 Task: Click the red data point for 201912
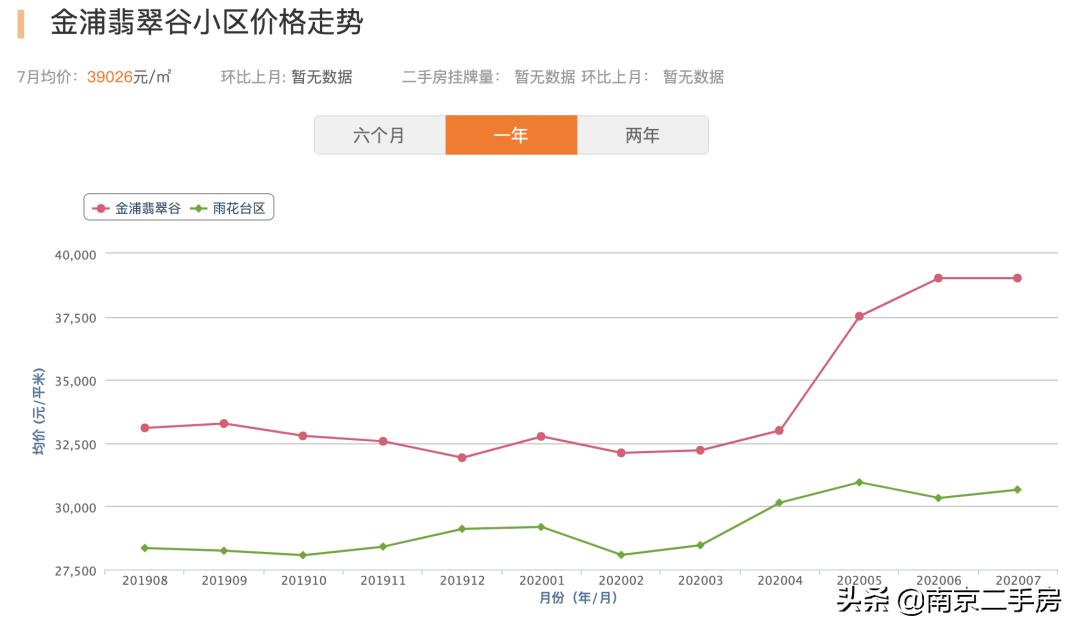[460, 457]
